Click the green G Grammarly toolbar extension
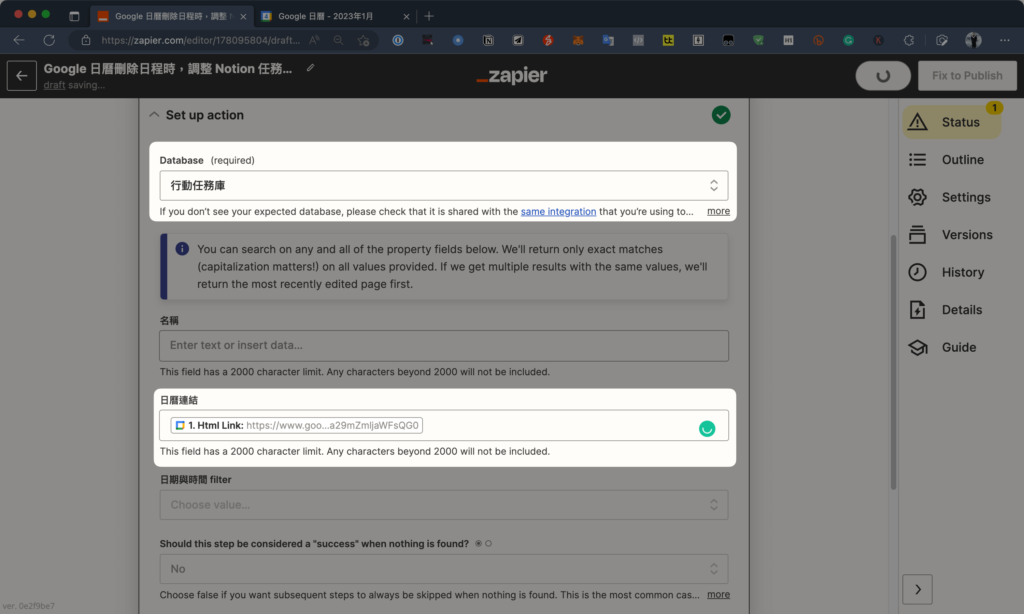This screenshot has height=614, width=1024. pos(848,40)
